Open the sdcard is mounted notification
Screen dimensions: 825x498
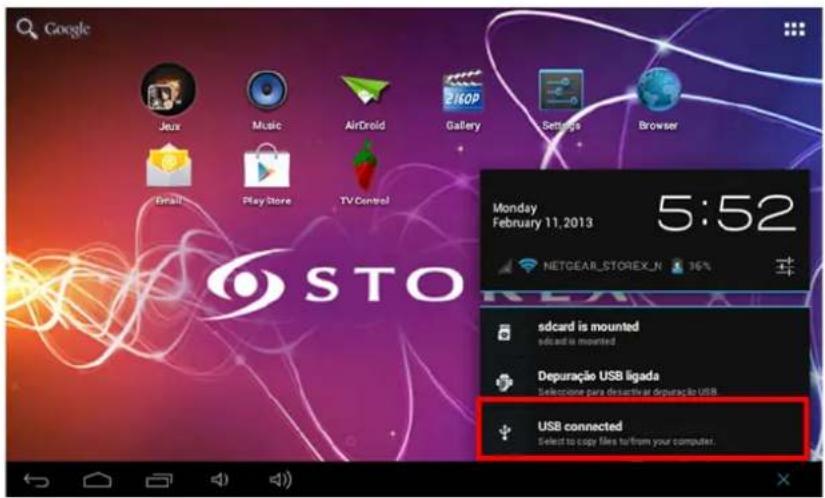645,333
